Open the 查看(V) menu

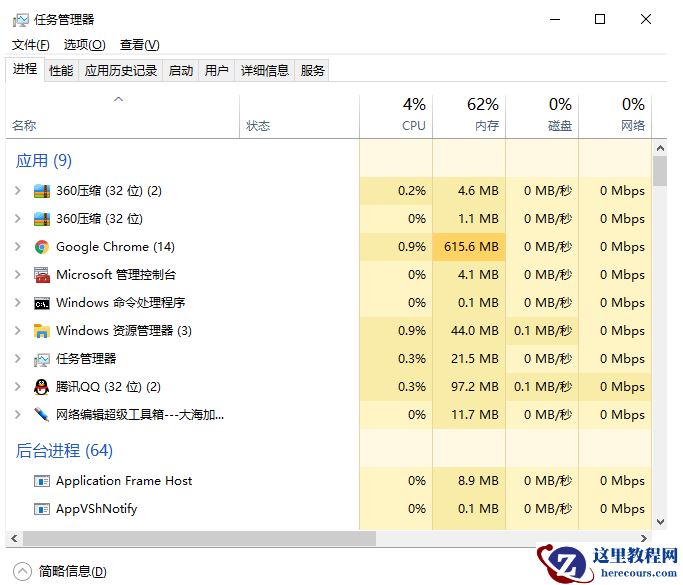139,45
